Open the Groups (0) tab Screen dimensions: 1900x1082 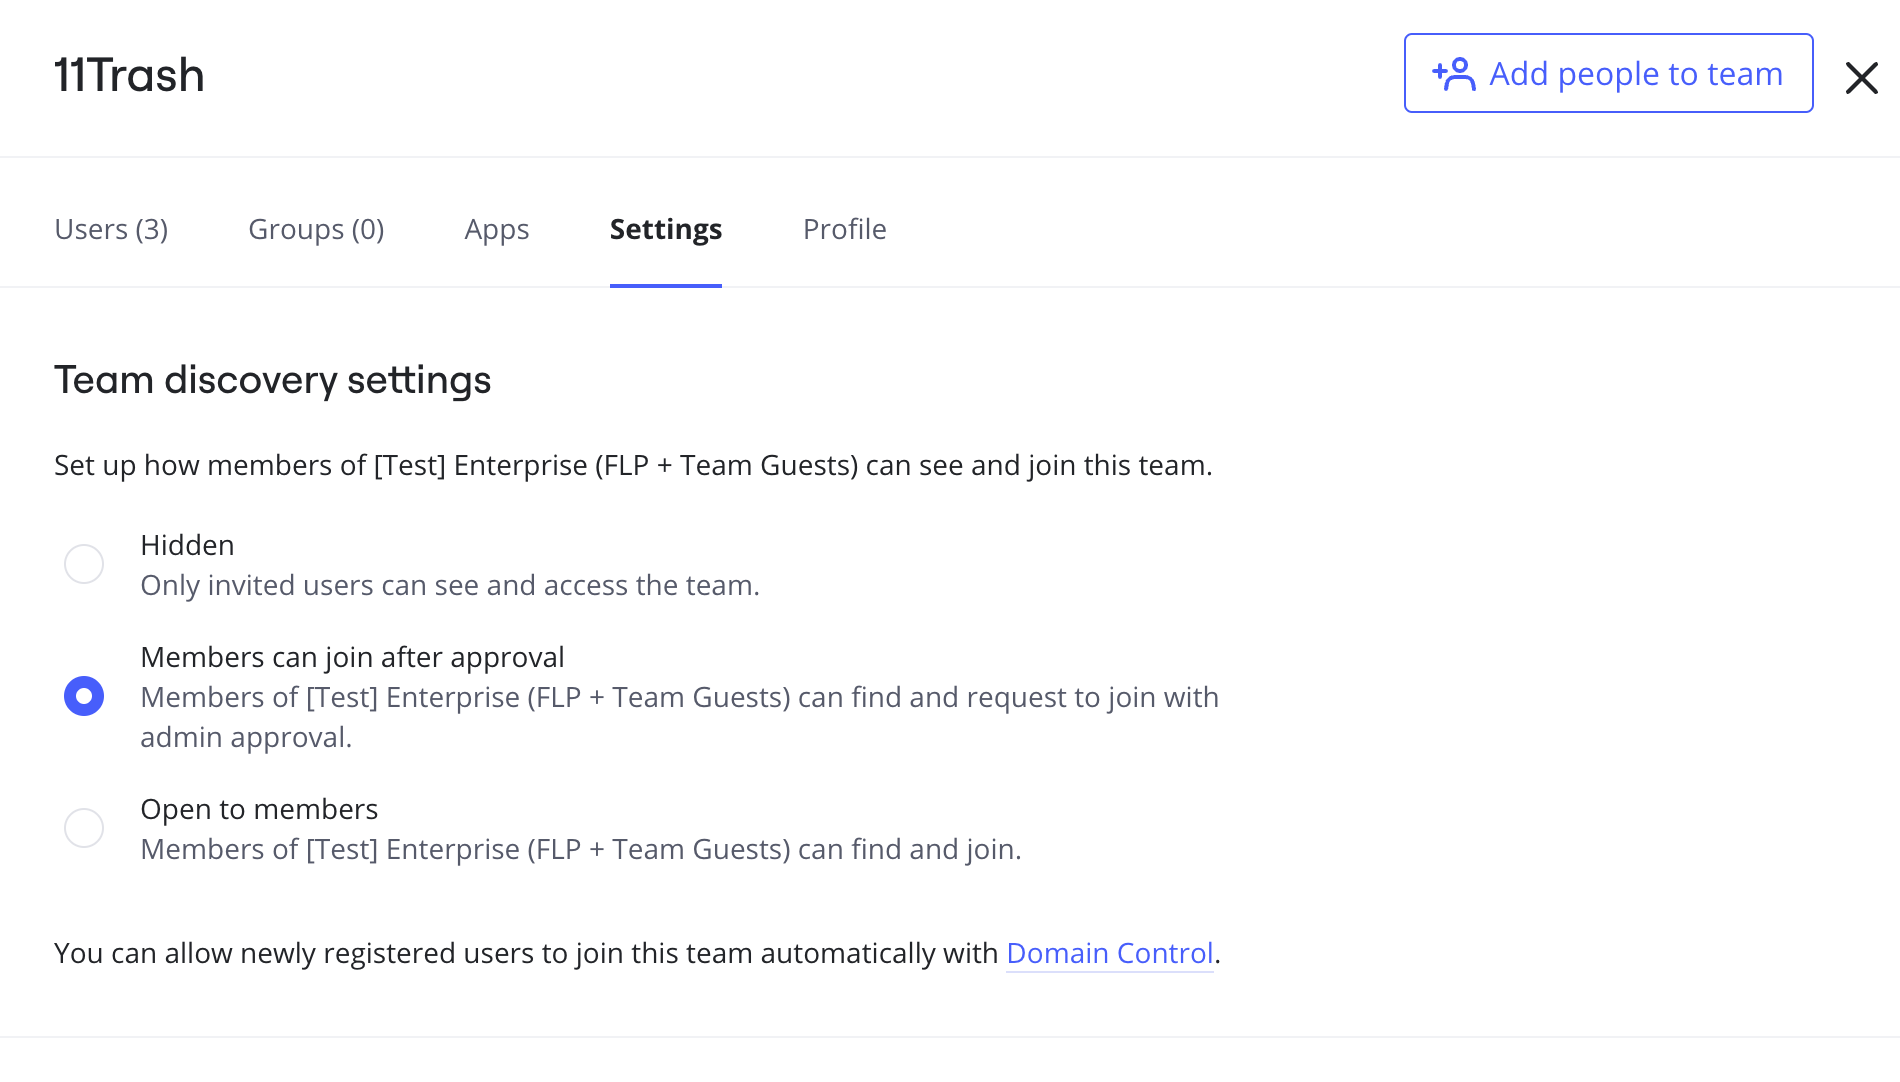[x=316, y=229]
